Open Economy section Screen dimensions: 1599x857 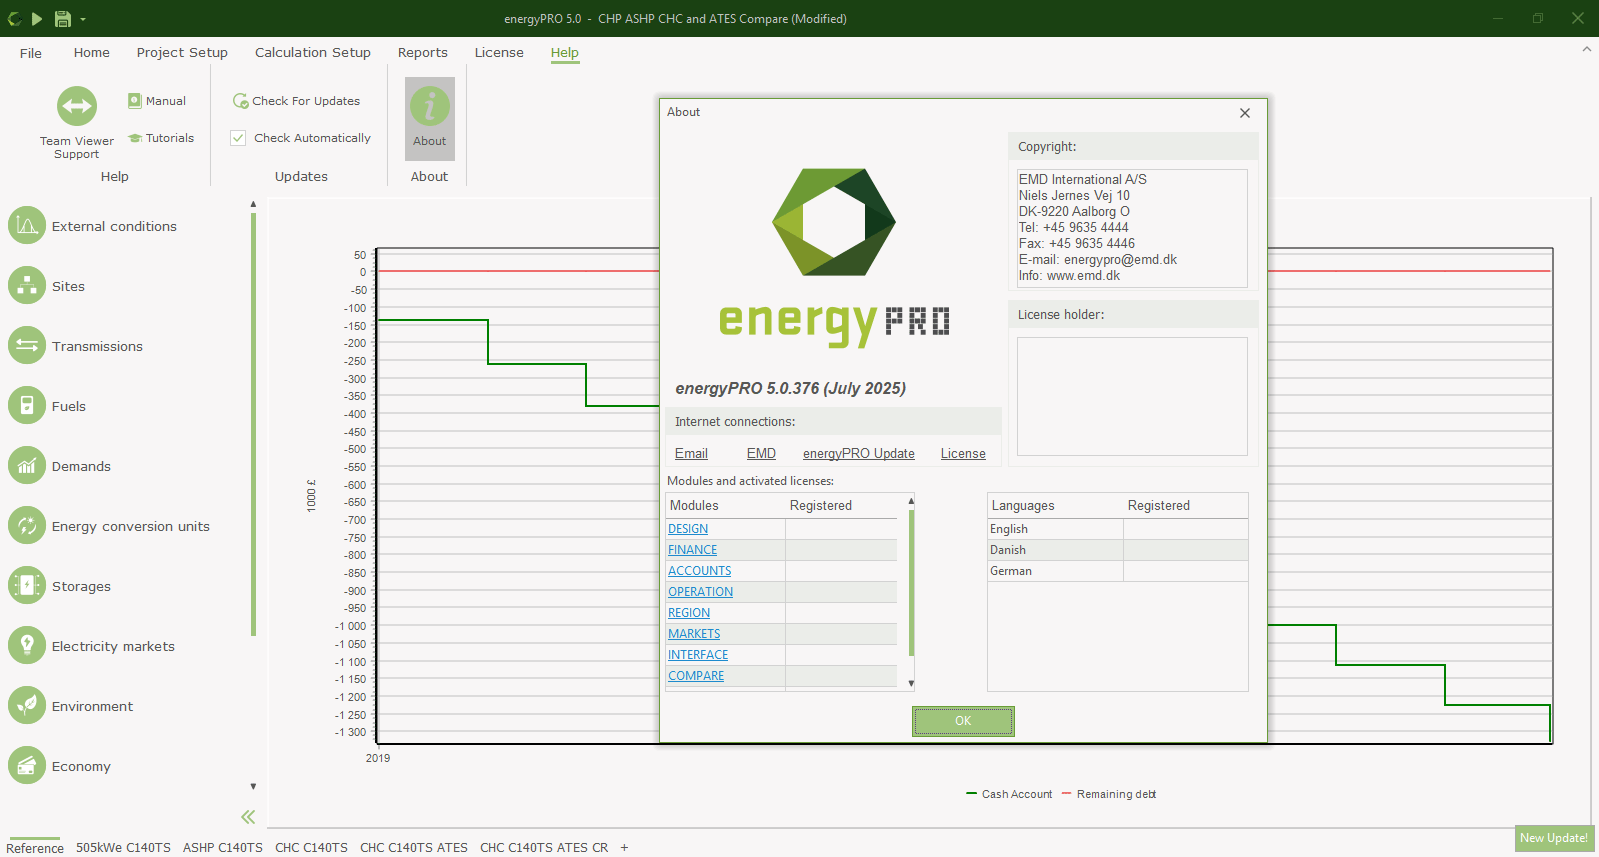tap(60, 766)
